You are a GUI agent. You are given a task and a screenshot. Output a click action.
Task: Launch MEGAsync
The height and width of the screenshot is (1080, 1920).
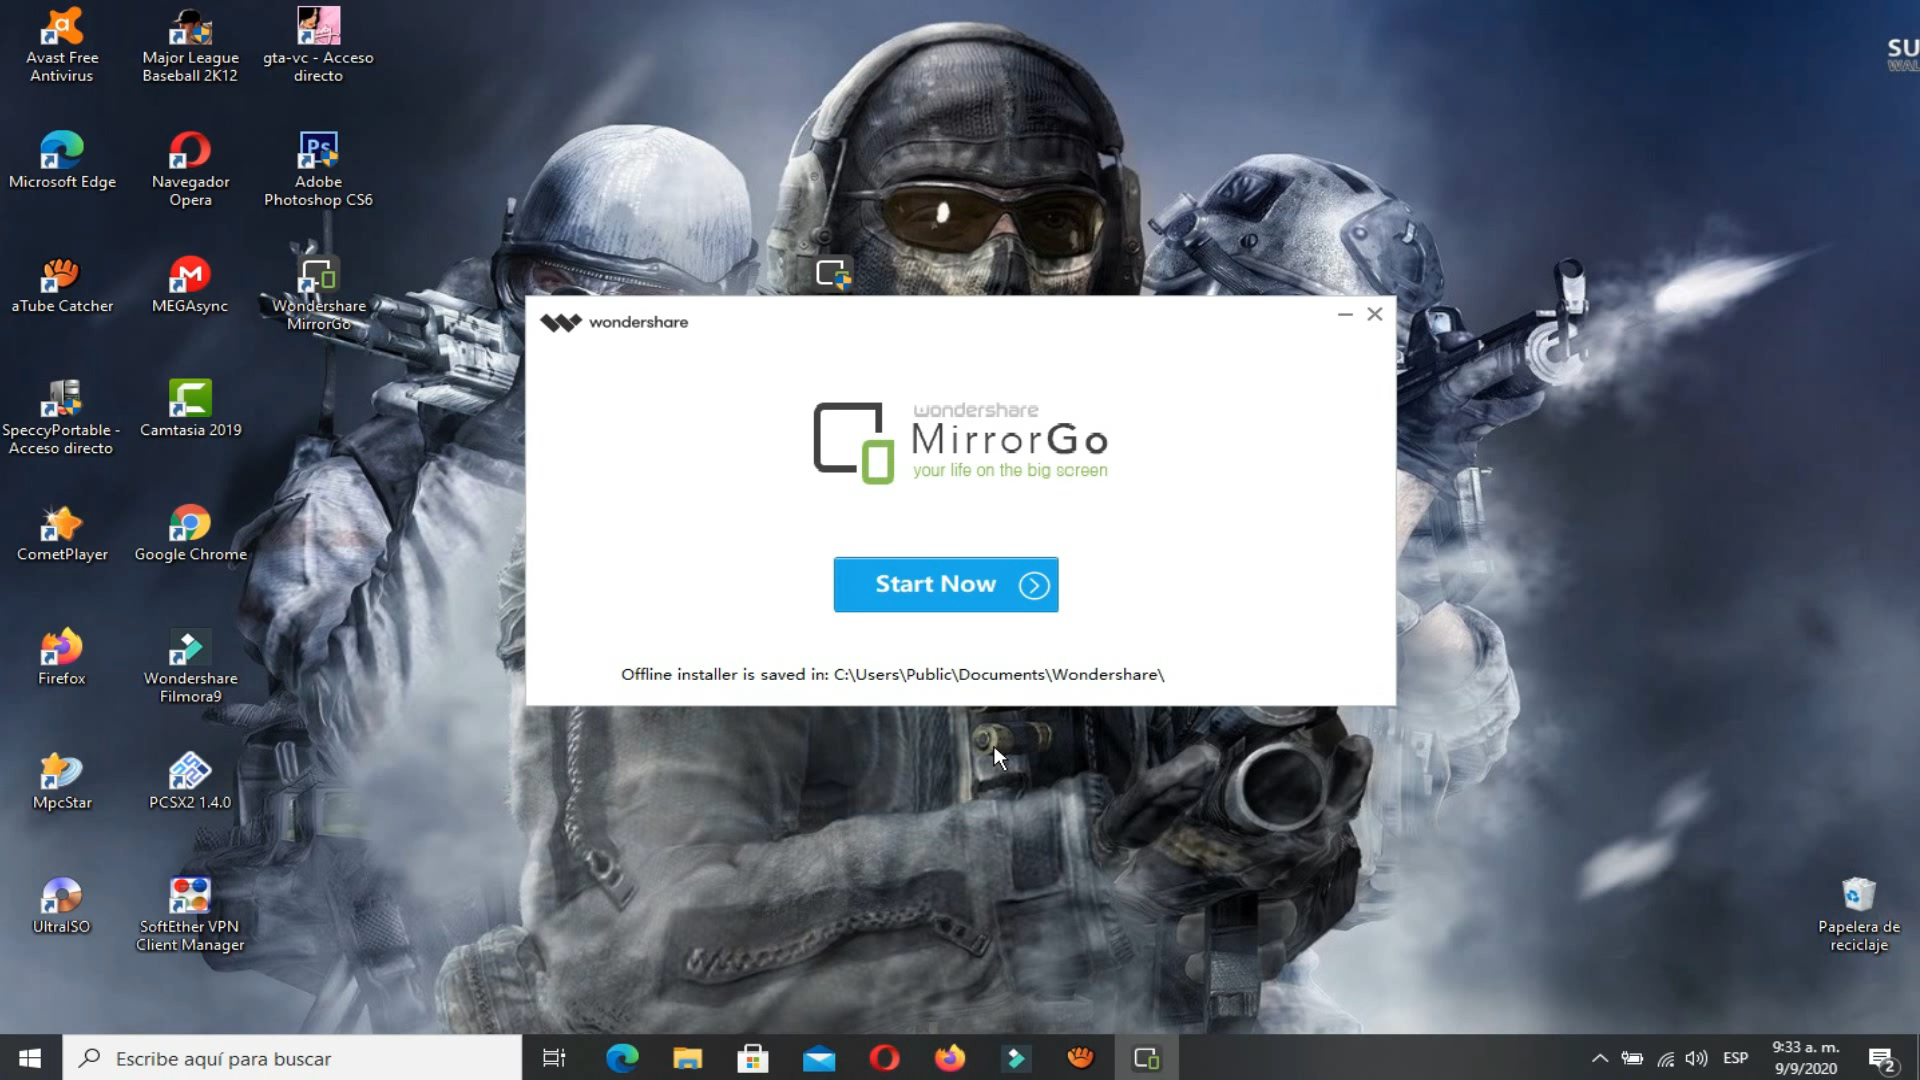[189, 275]
